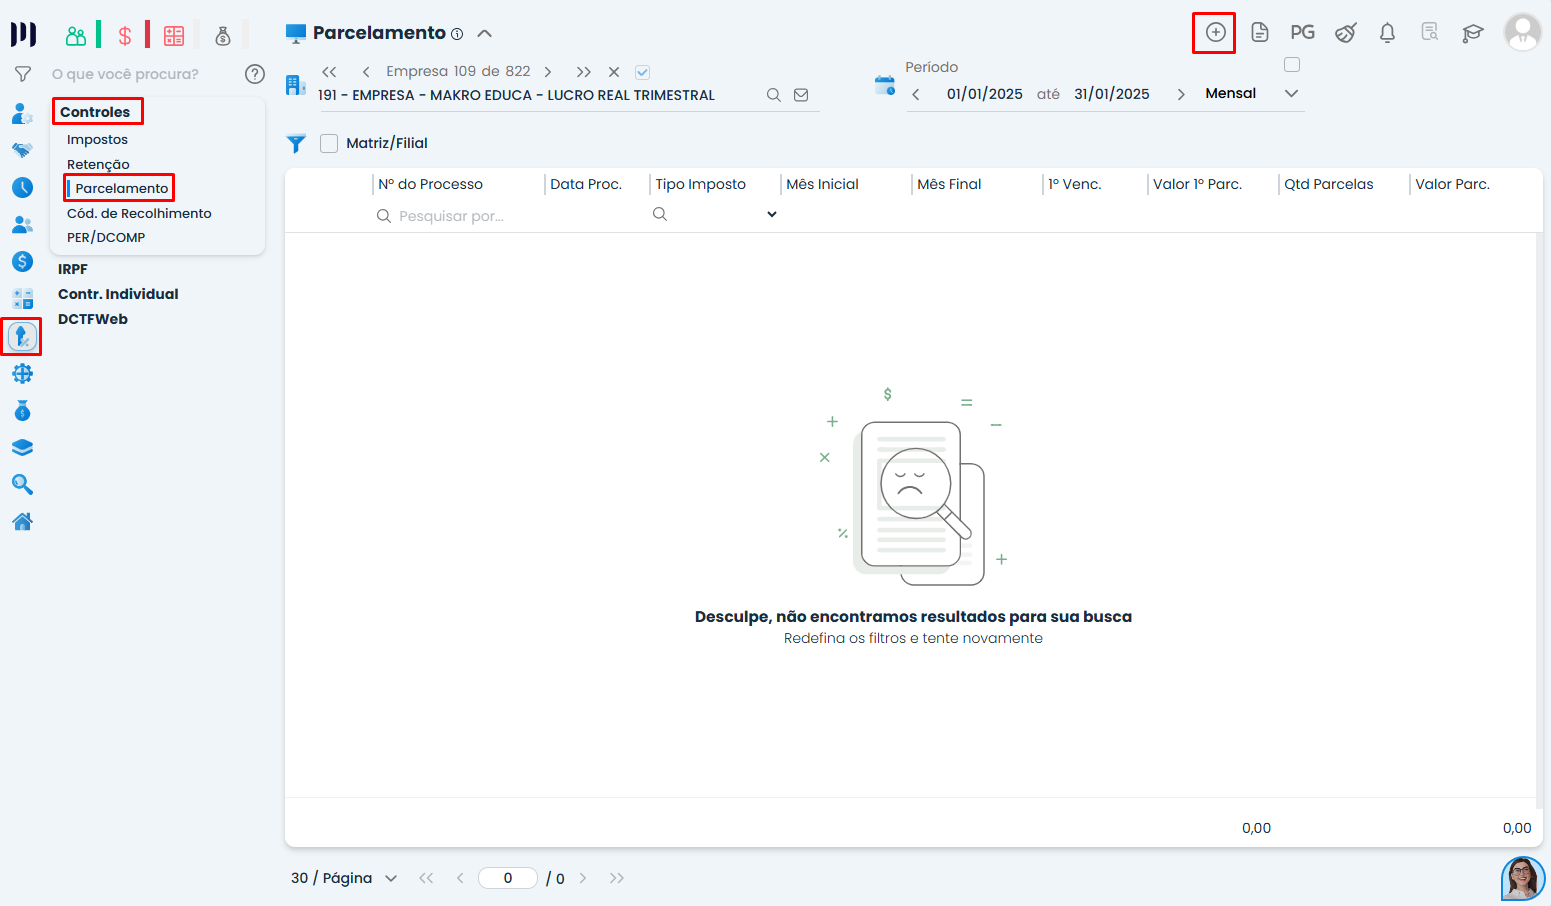Toggle the checkbox above the Mensal dropdown
1551x906 pixels.
1292,65
